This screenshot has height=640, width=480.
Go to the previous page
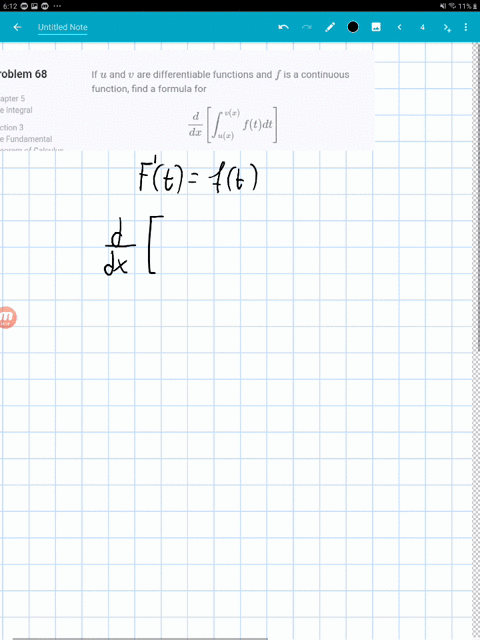(x=399, y=27)
